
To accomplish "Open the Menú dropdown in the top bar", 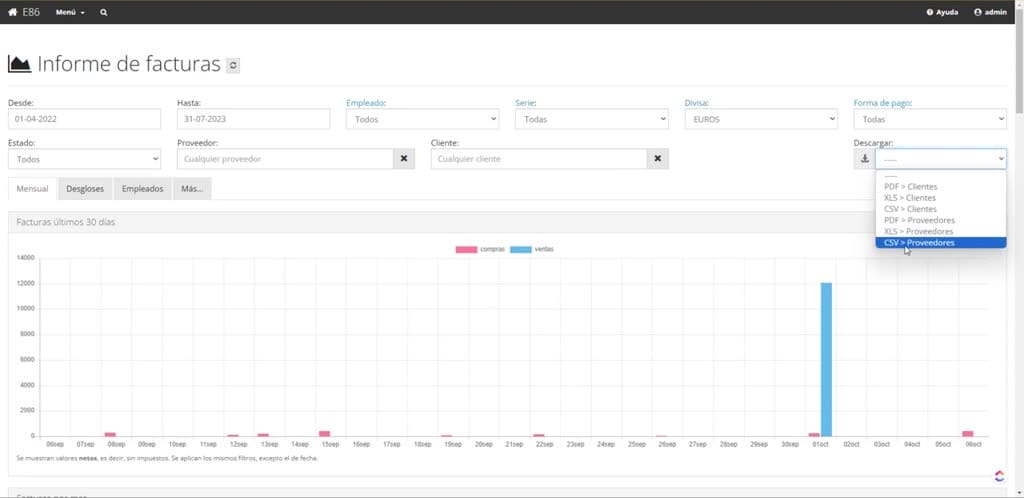I will pyautogui.click(x=70, y=12).
